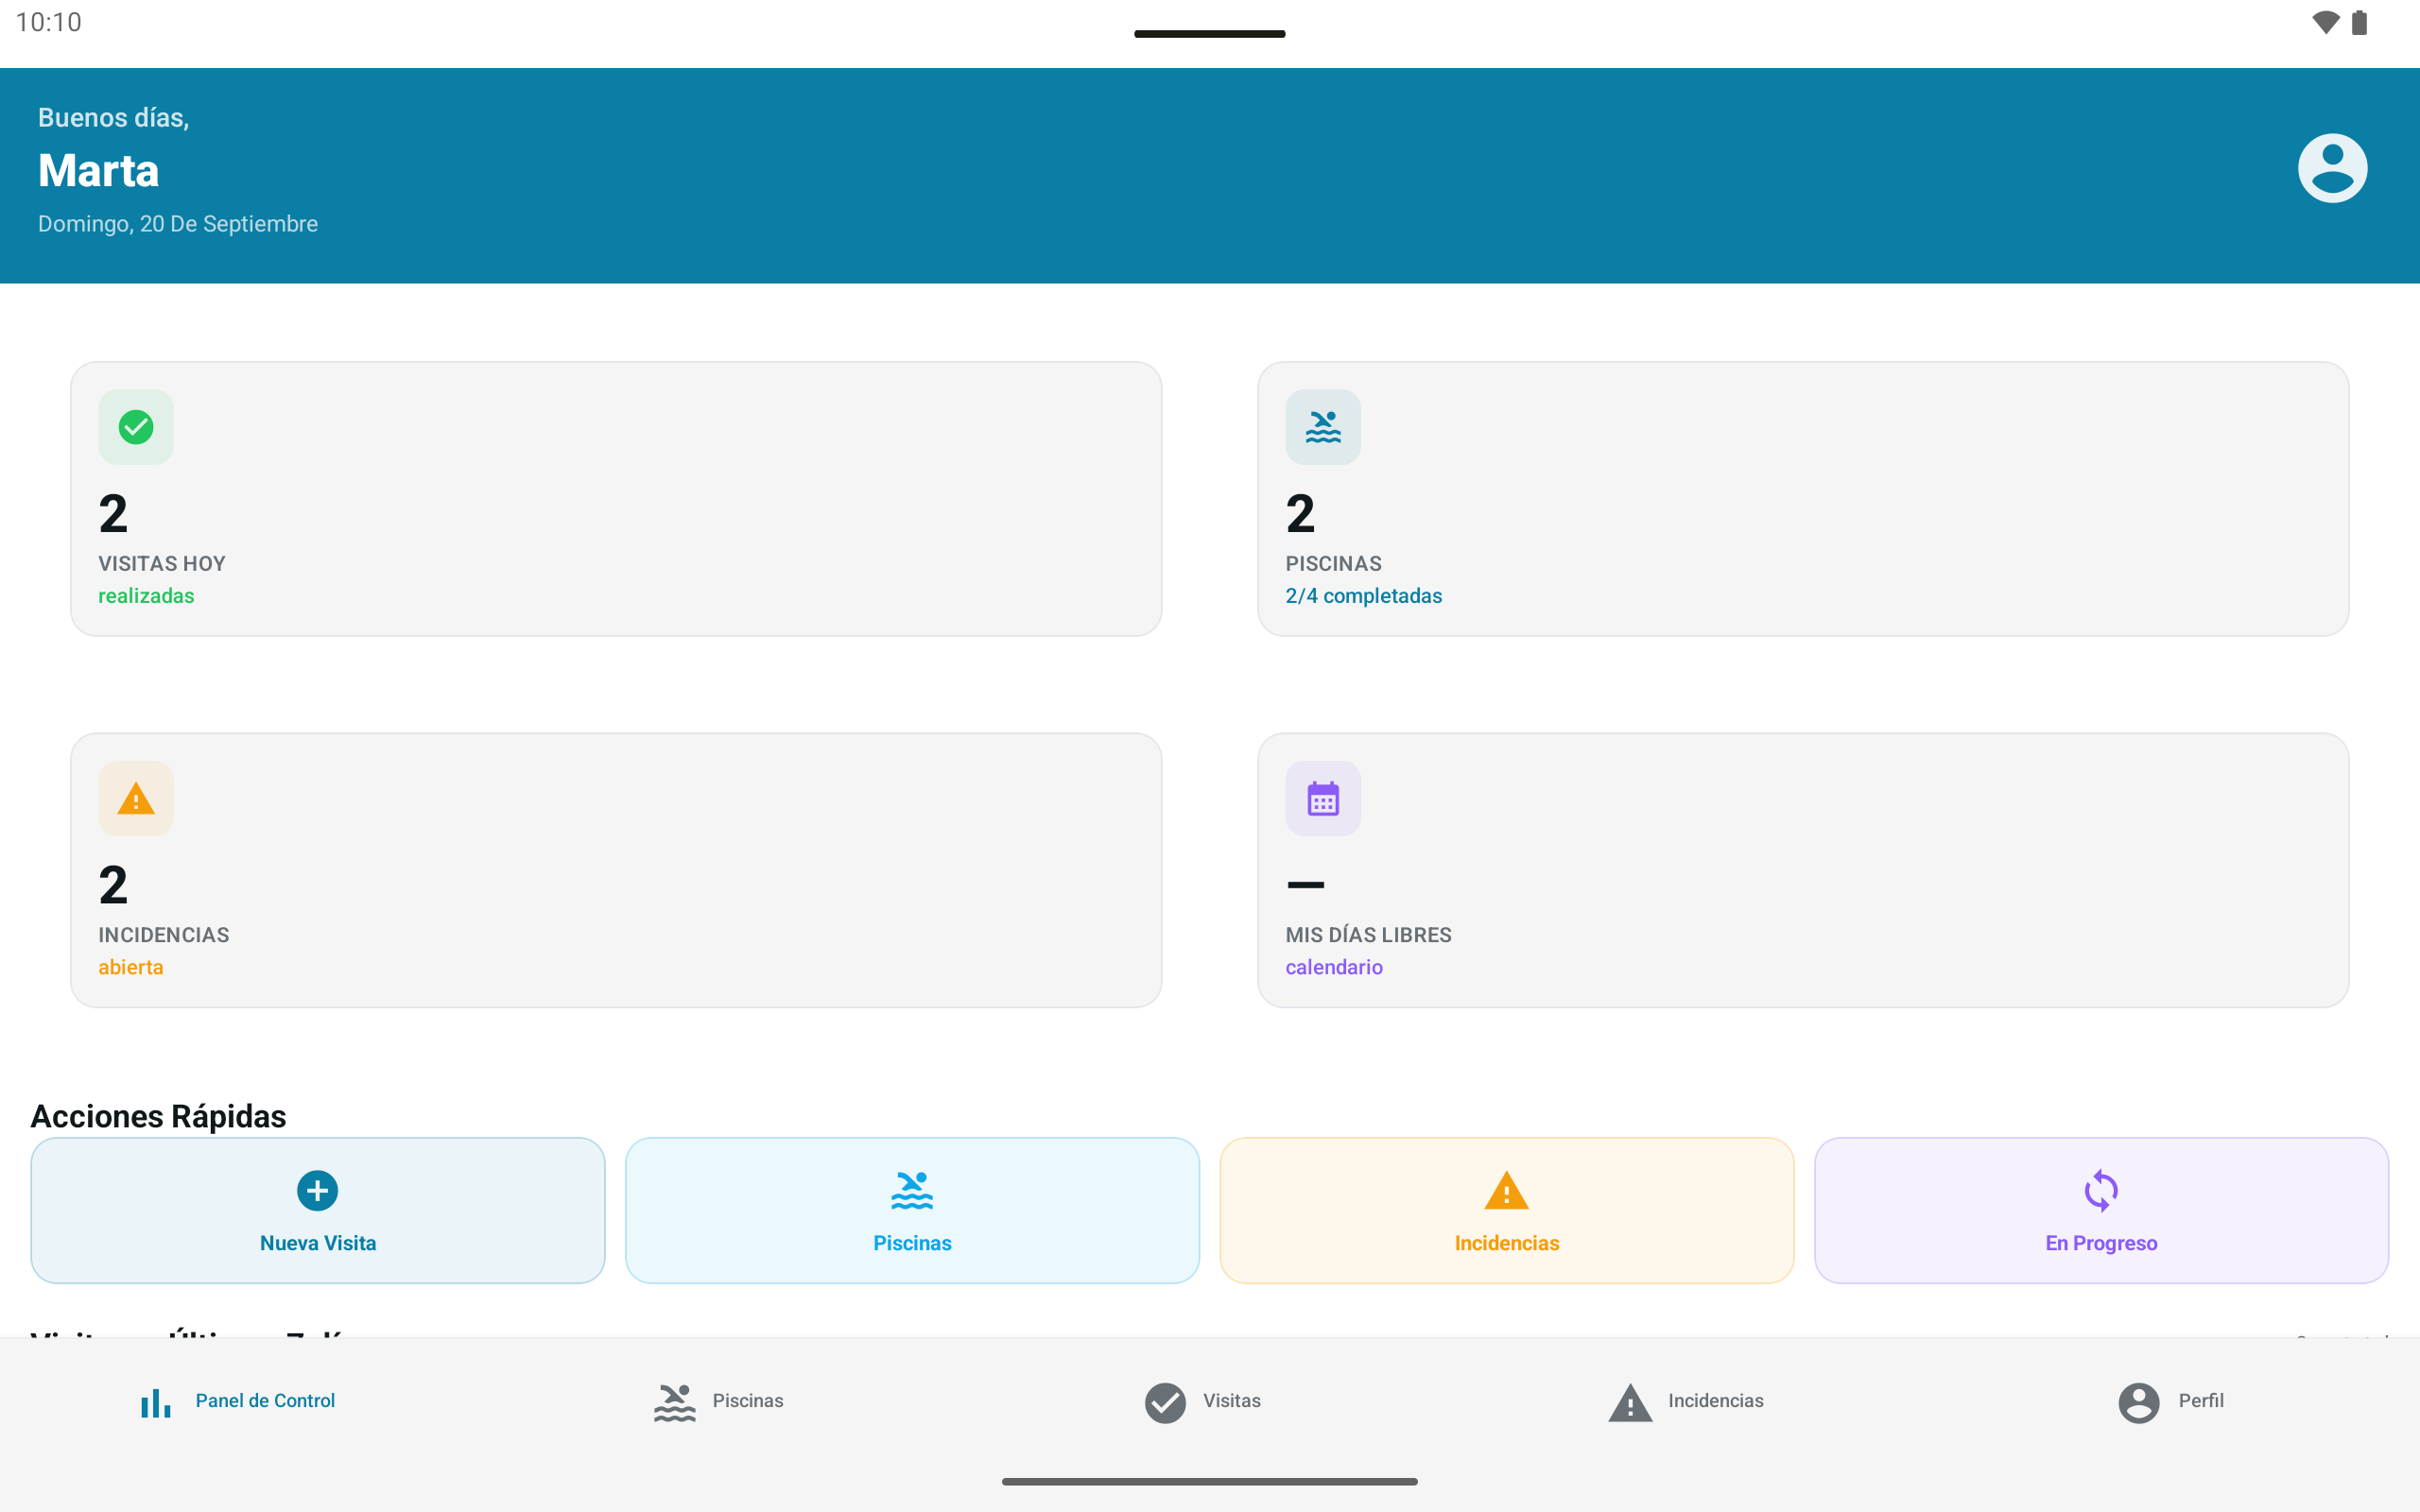Tap the battery status icon

(2360, 22)
